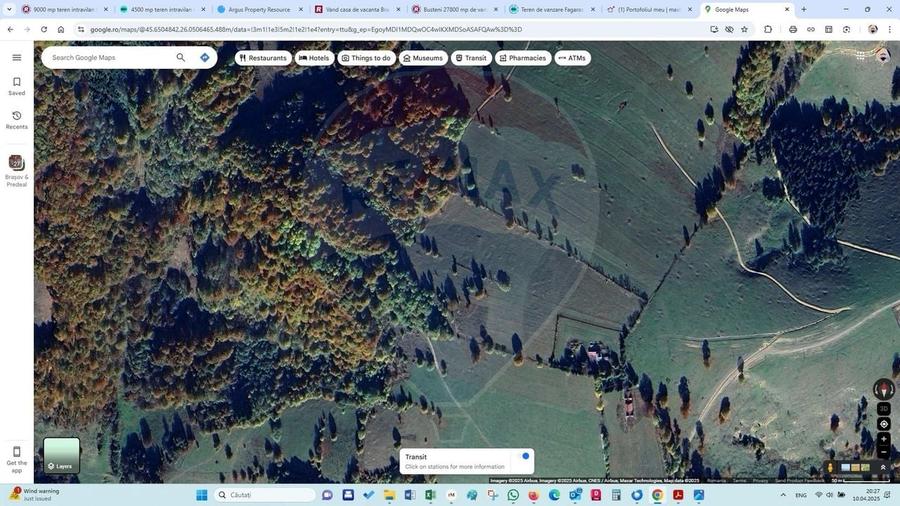Zoom in with the plus button
This screenshot has width=900, height=506.
click(x=883, y=439)
